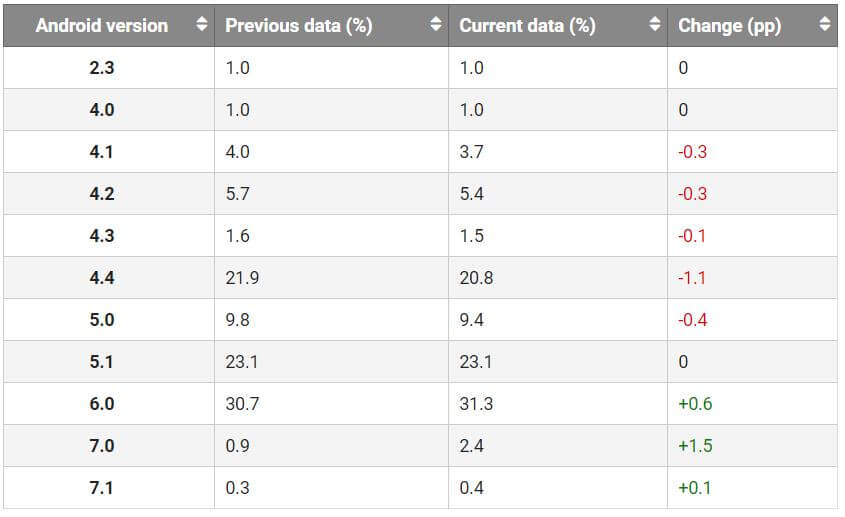The height and width of the screenshot is (517, 845).
Task: Click the sort arrows in Android version header
Action: tap(202, 26)
